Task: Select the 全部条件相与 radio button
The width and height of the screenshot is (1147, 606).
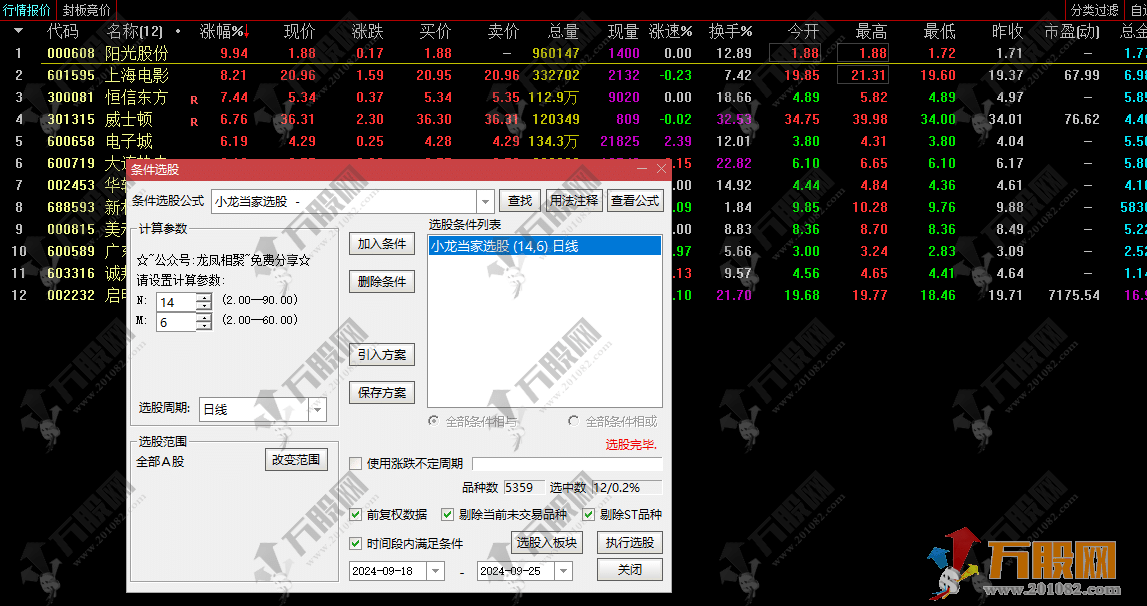Action: click(x=434, y=421)
